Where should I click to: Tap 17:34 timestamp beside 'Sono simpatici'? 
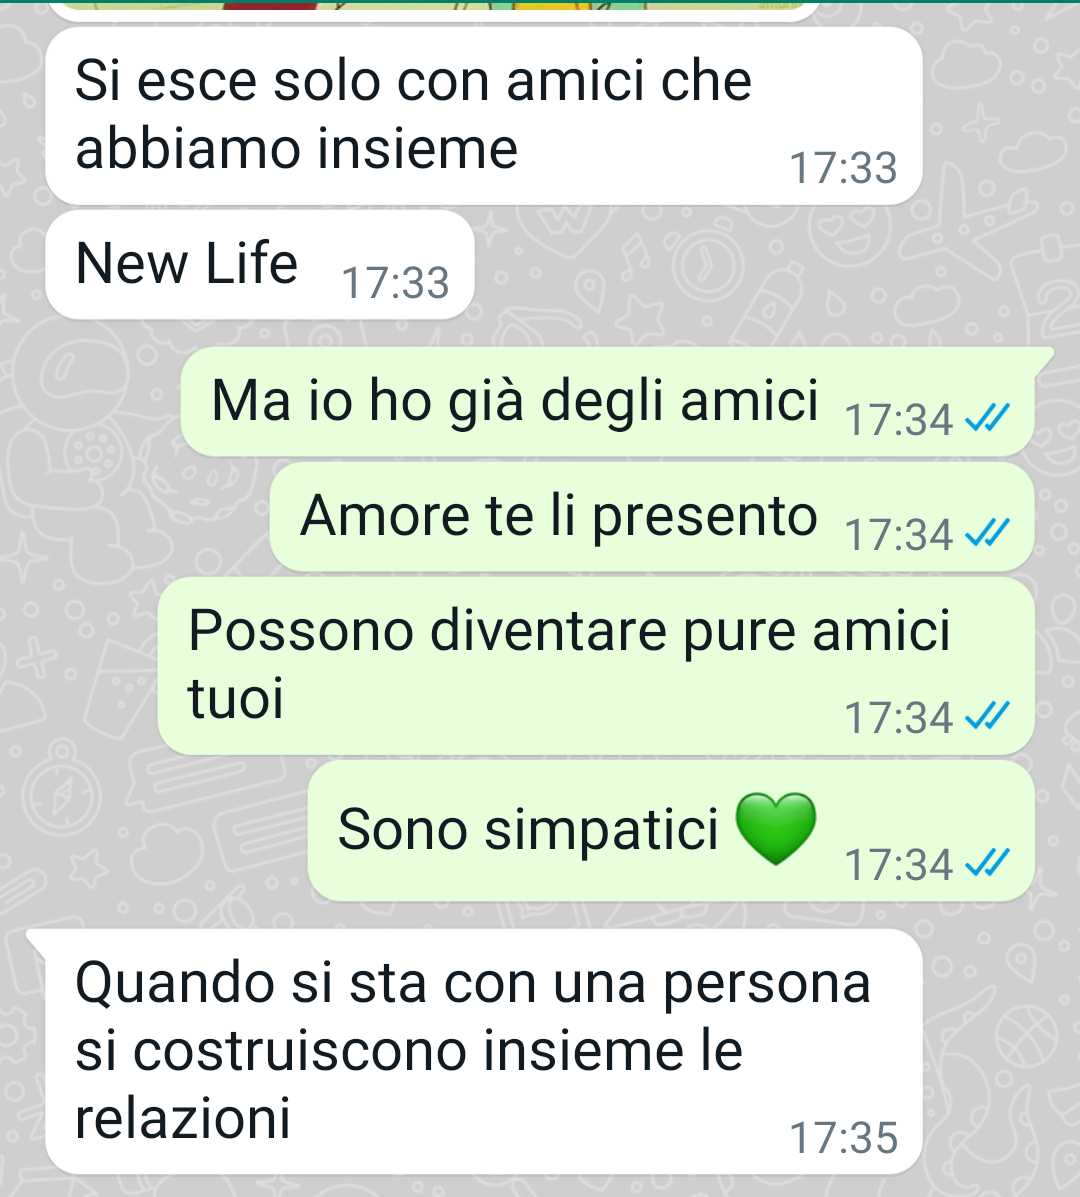pos(898,864)
